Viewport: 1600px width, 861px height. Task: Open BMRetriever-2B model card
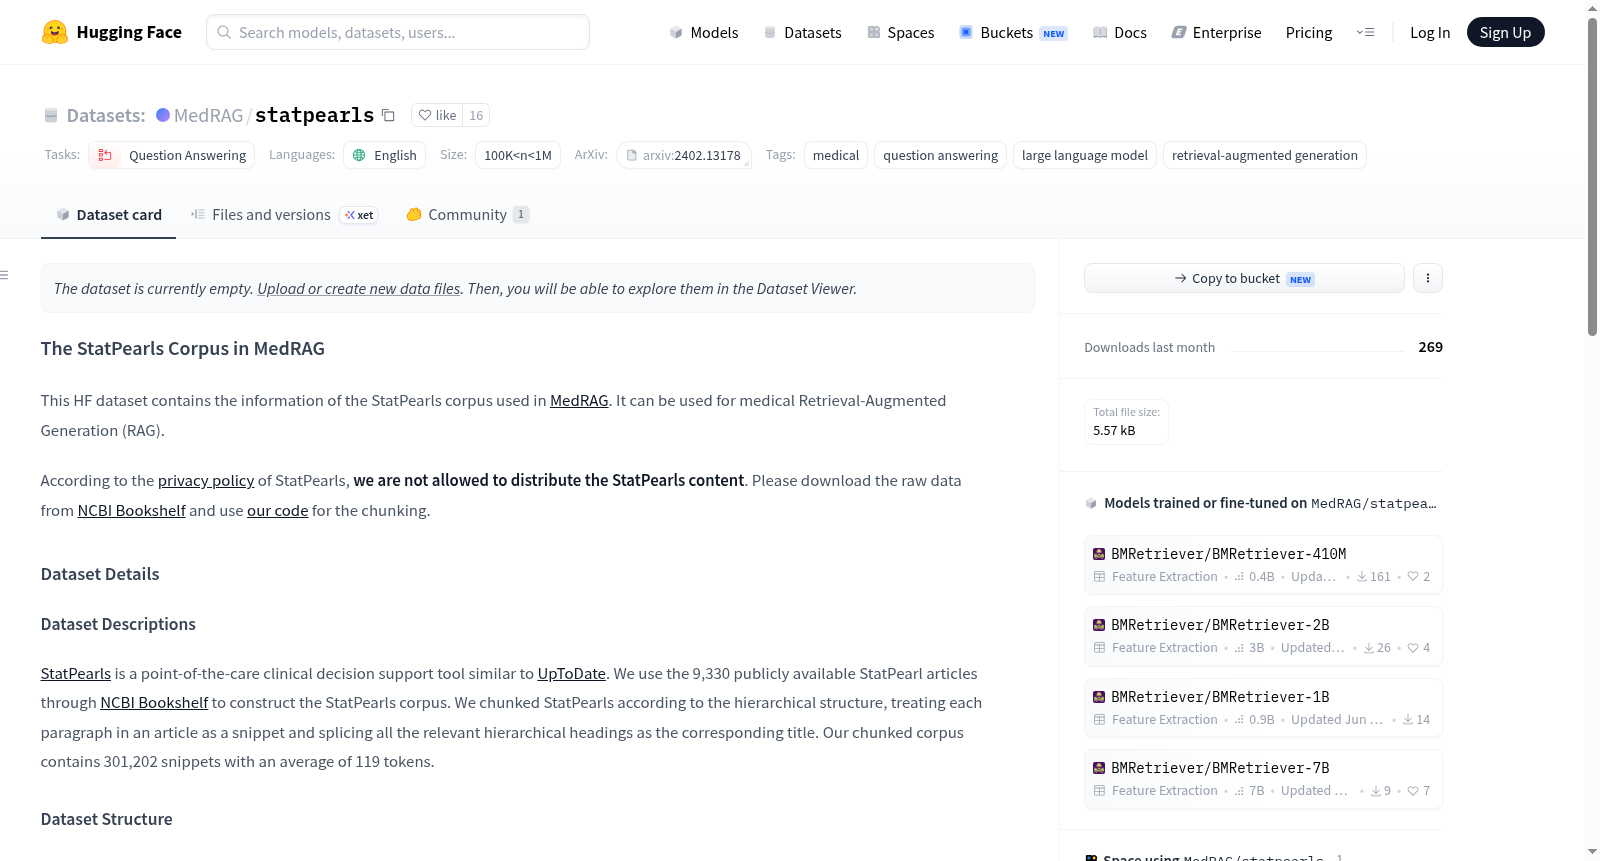[x=1263, y=636]
